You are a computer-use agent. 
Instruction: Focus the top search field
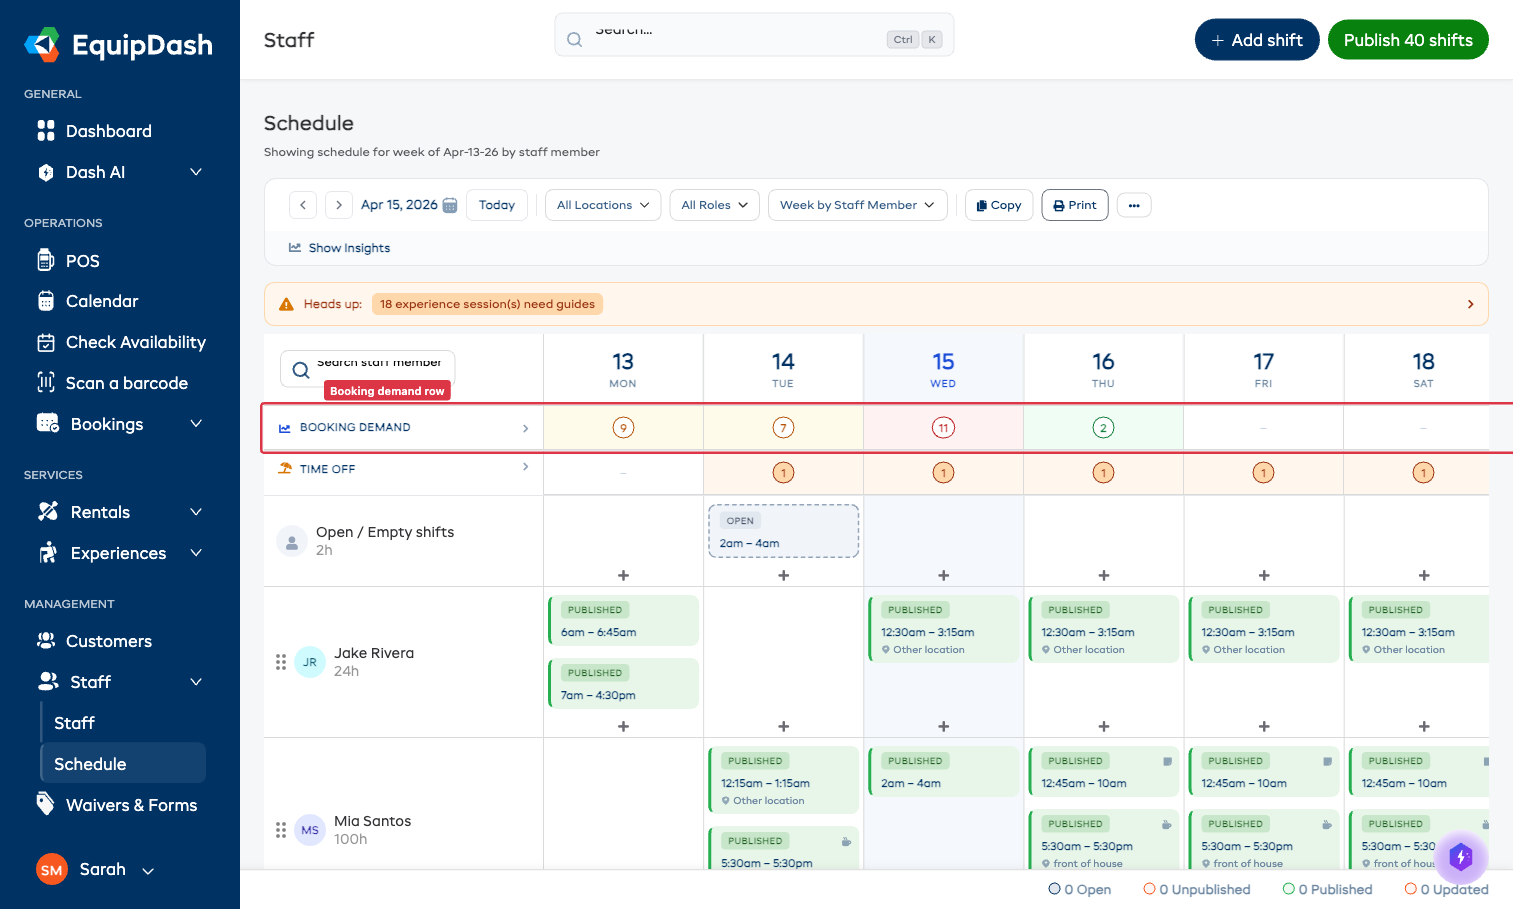click(x=754, y=35)
